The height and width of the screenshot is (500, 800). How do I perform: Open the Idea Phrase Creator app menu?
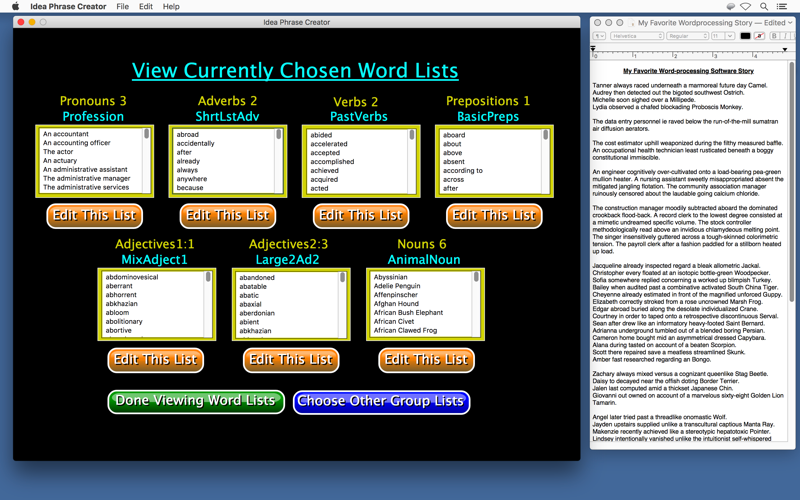[68, 6]
